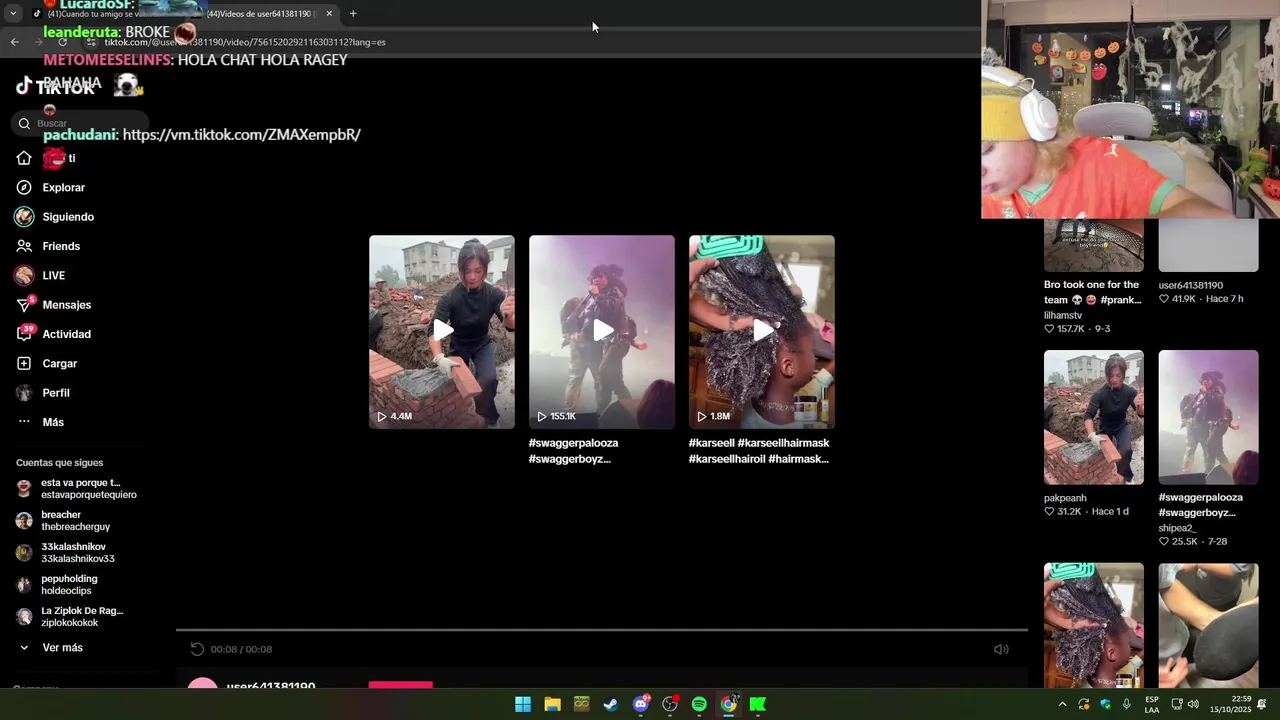This screenshot has width=1280, height=720.
Task: Play the 4.4M-view bricklaying video
Action: coord(442,331)
